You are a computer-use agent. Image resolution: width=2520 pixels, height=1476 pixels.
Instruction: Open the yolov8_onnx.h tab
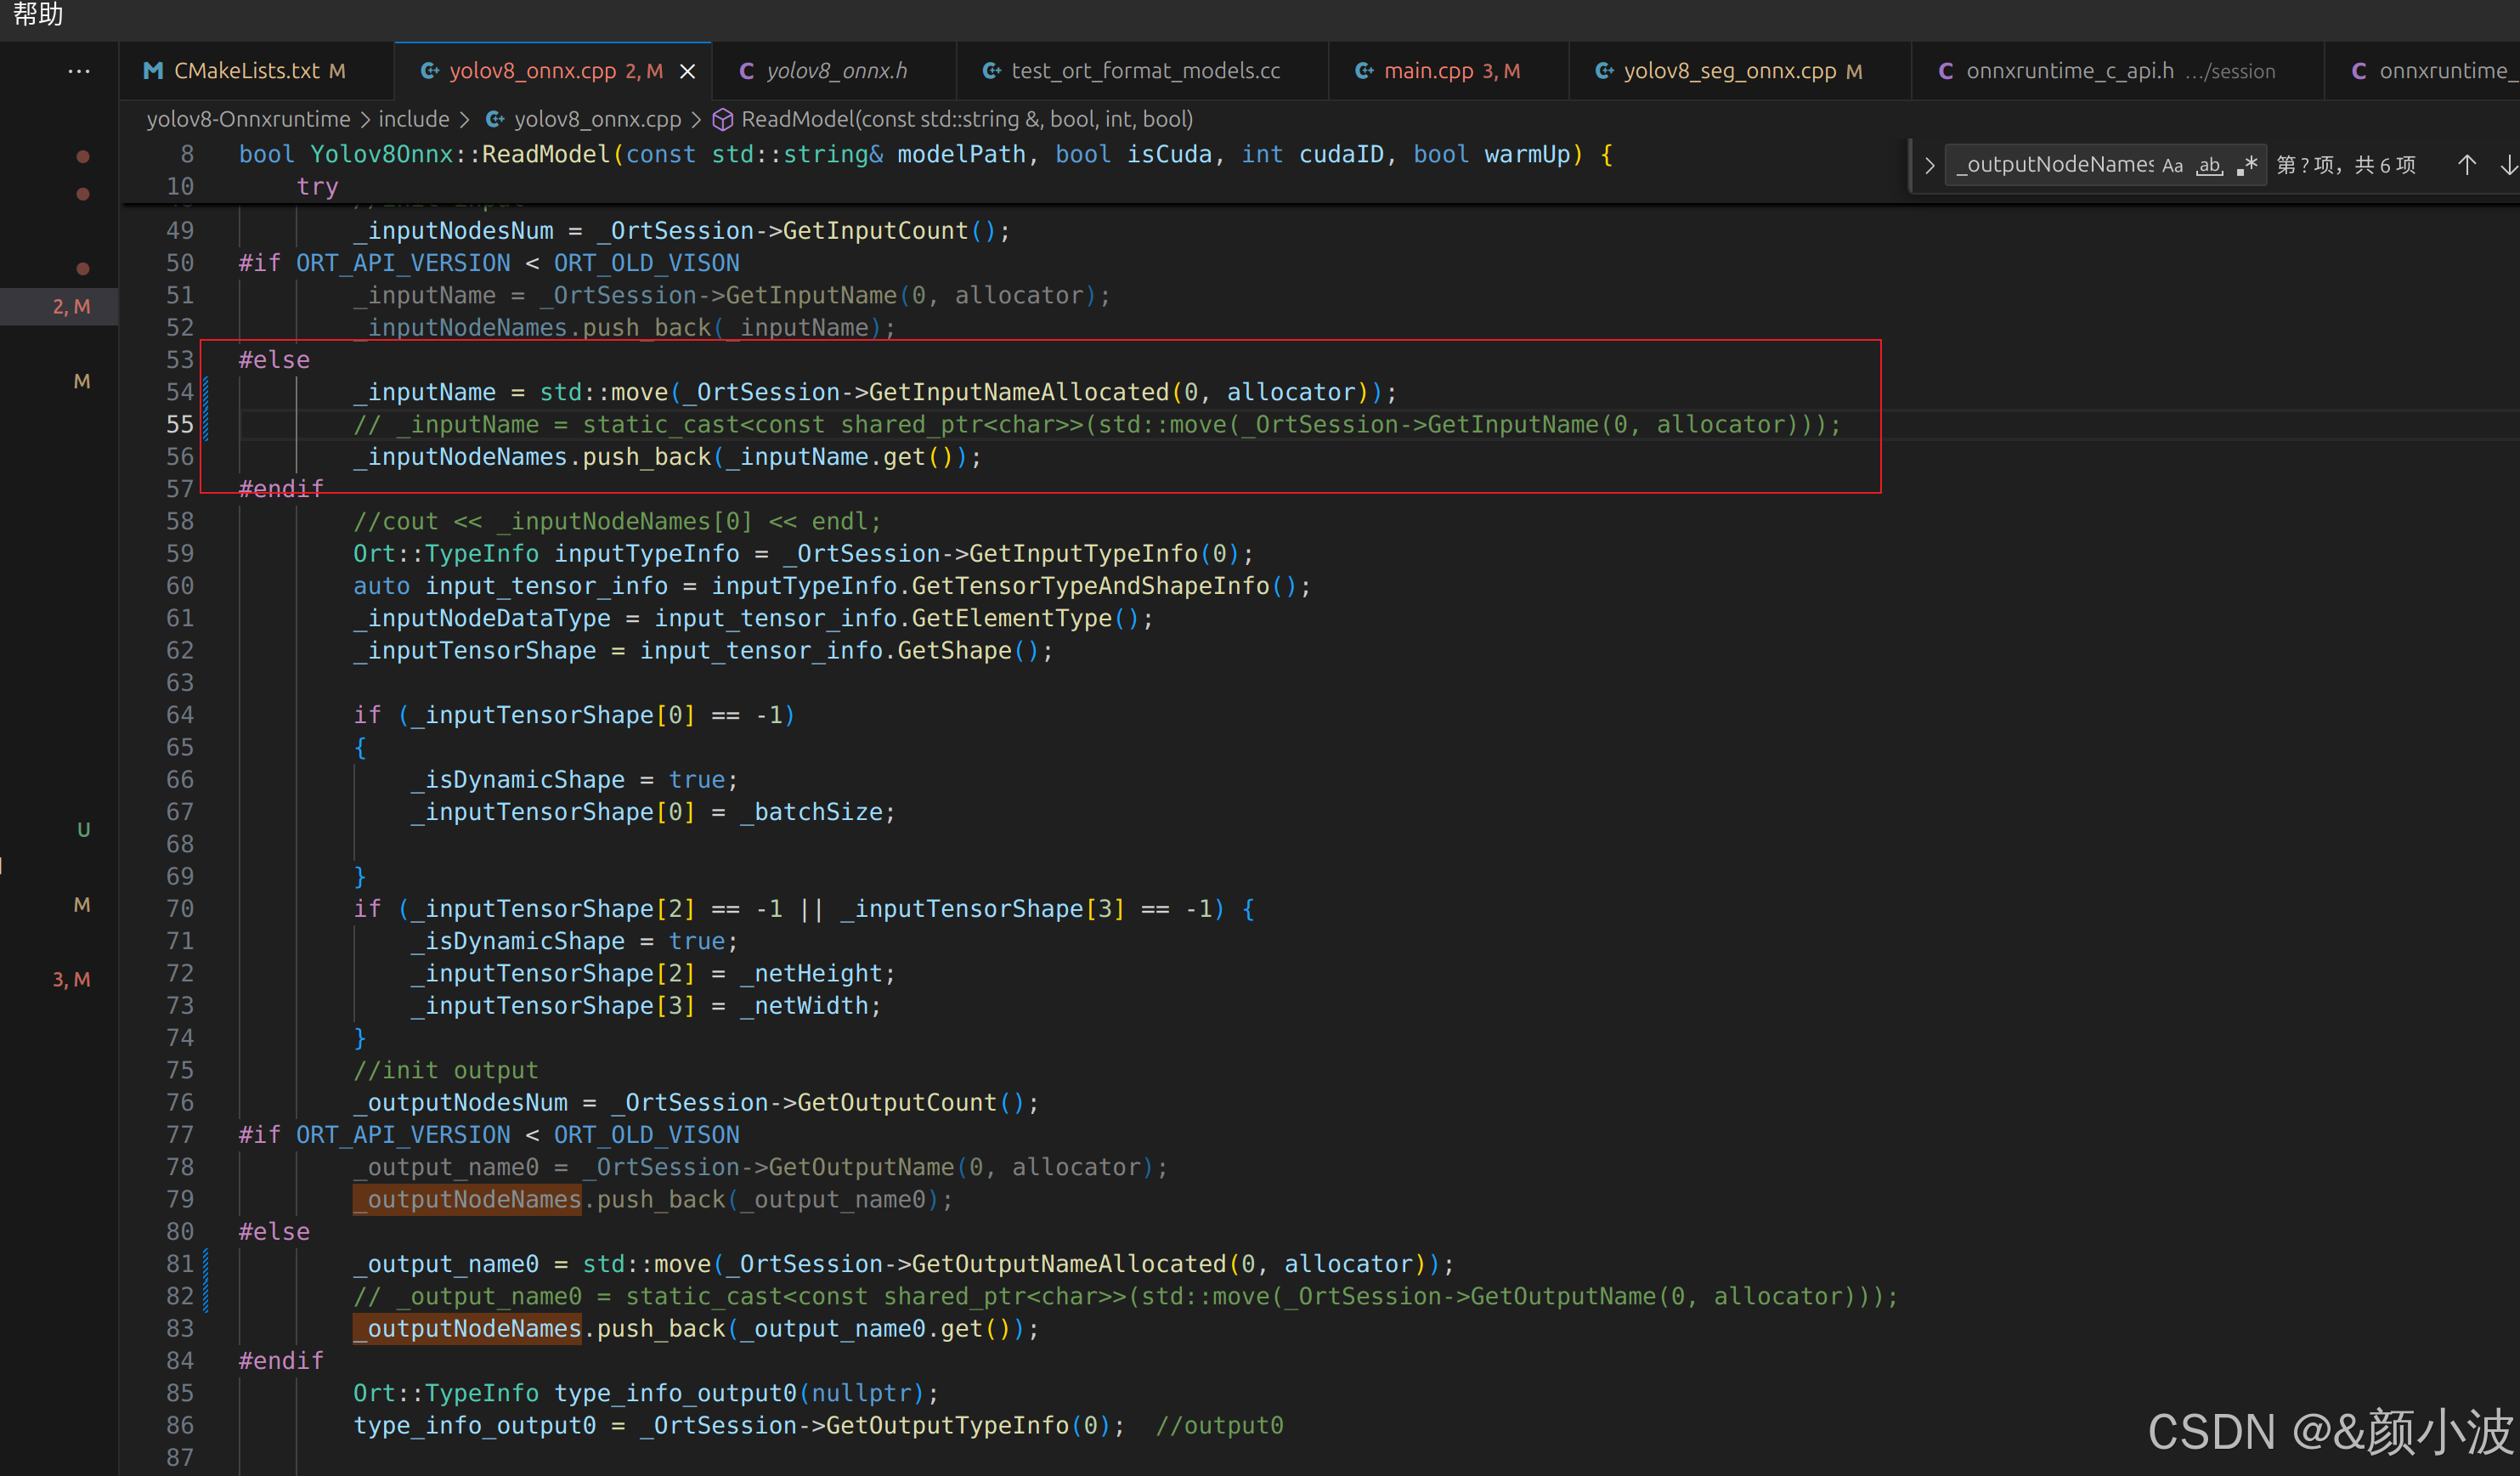click(836, 71)
